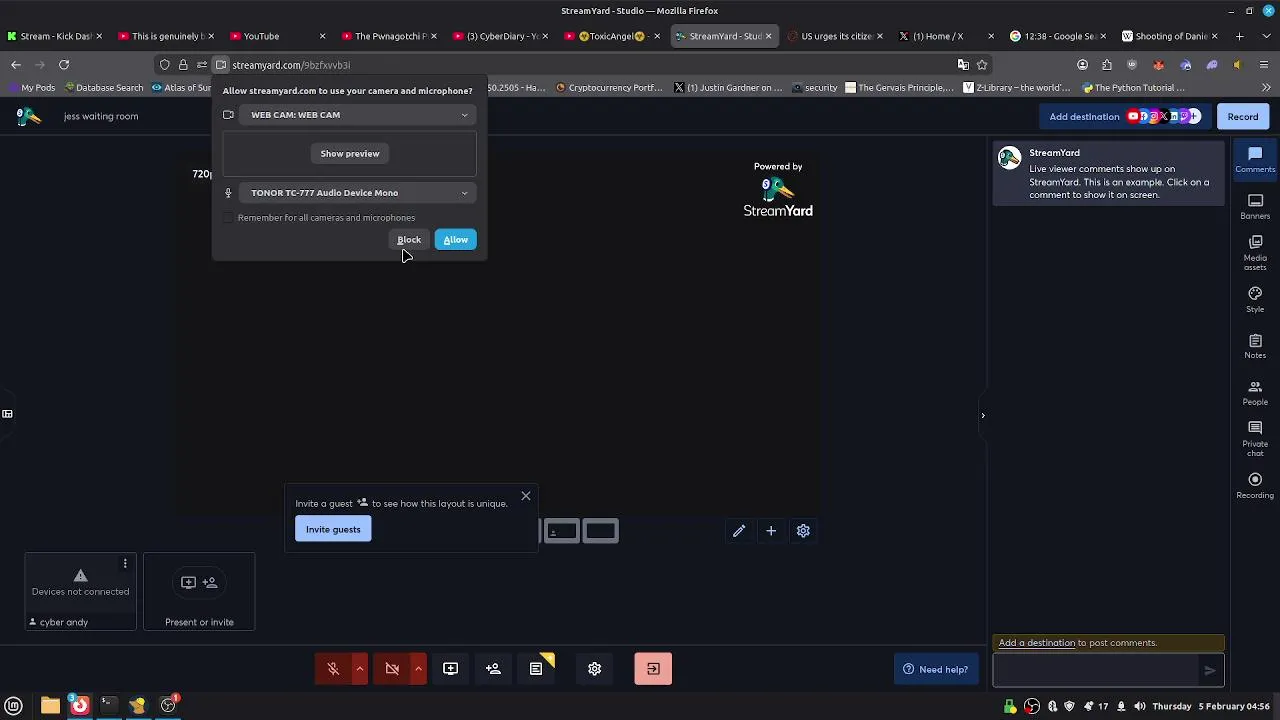
Task: Open the WEB CAM camera dropdown
Action: point(358,115)
